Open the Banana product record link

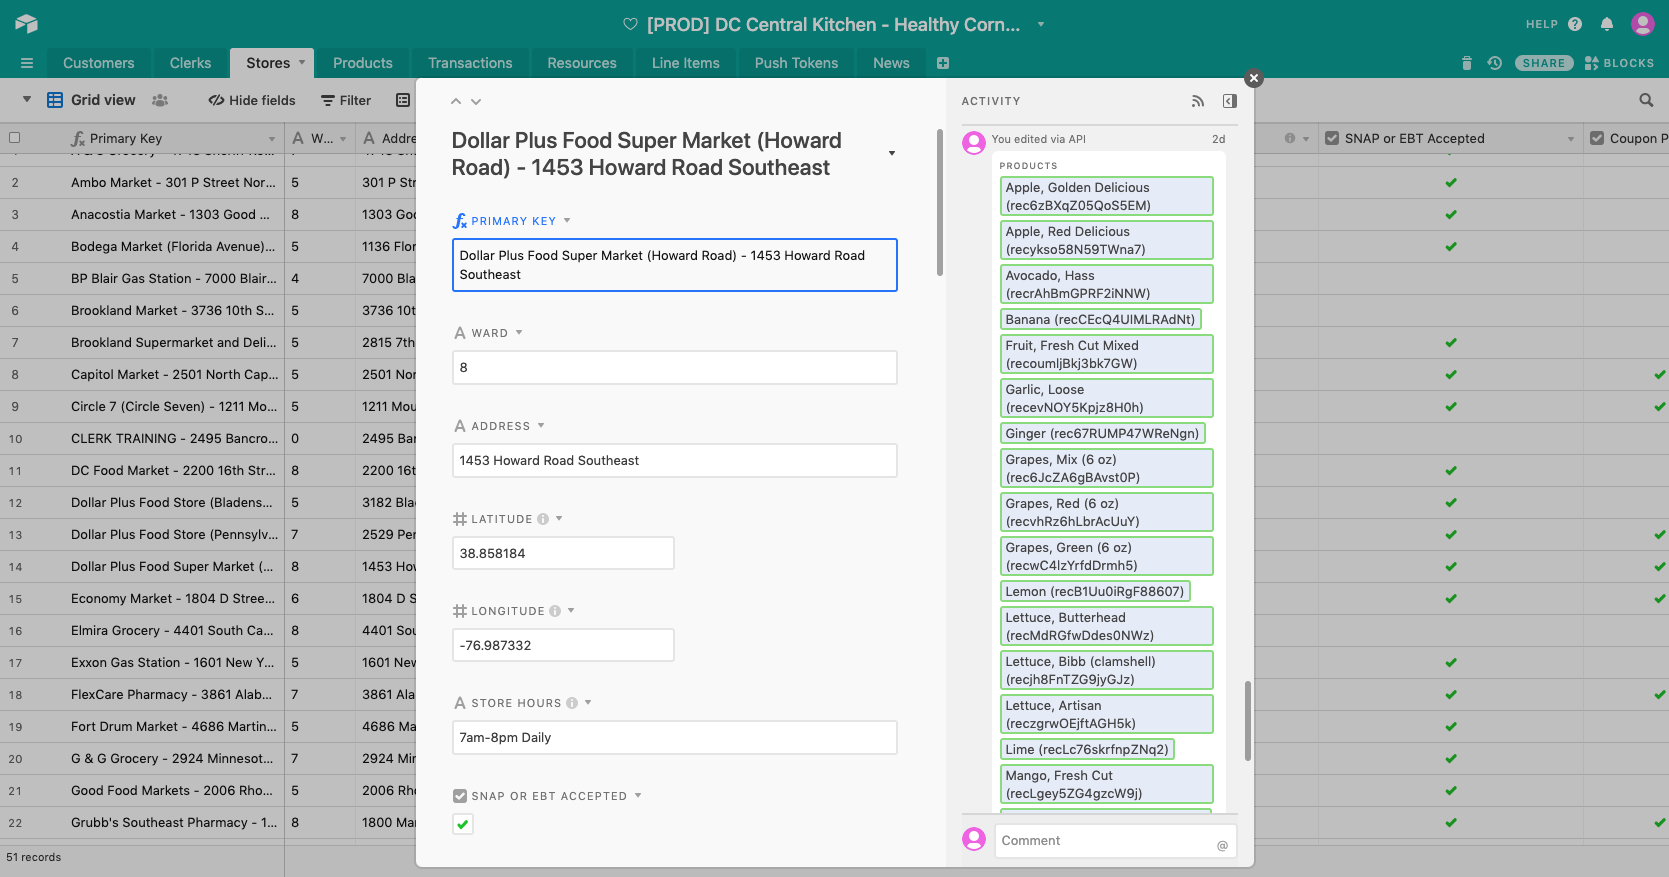coord(1100,319)
